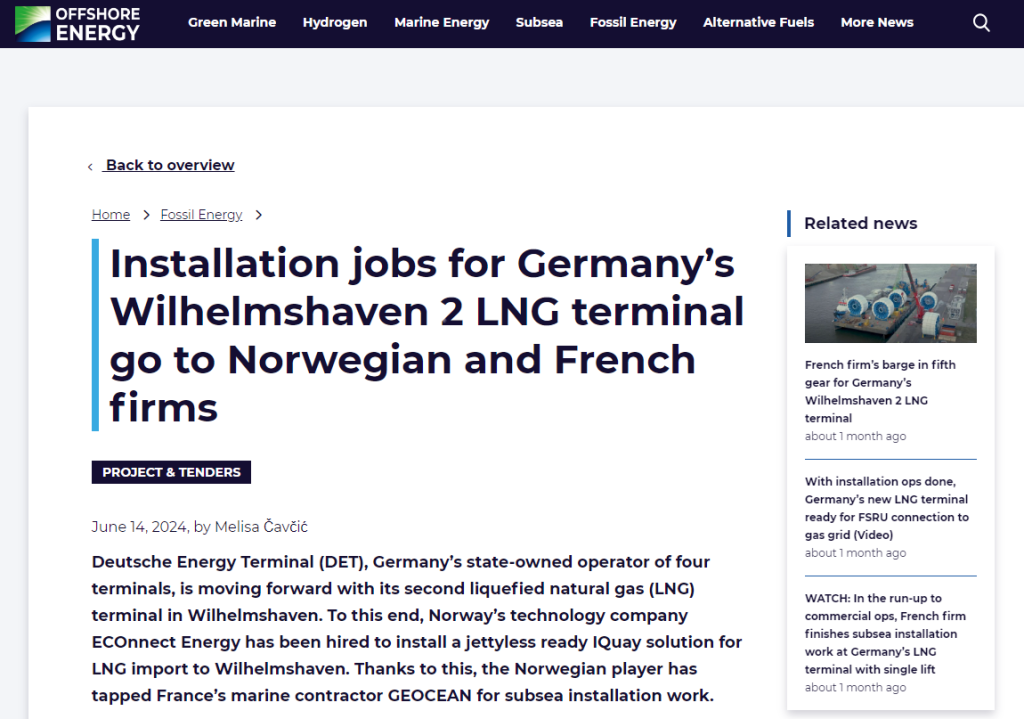
Task: Open 'With installation ops done' related article
Action: 887,508
